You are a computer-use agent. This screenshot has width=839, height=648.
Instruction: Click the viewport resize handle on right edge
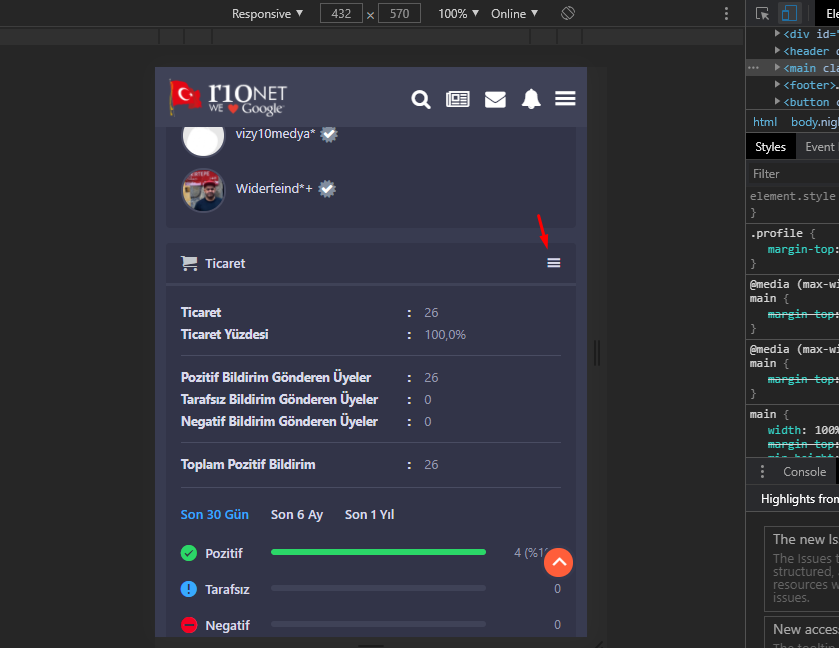597,353
